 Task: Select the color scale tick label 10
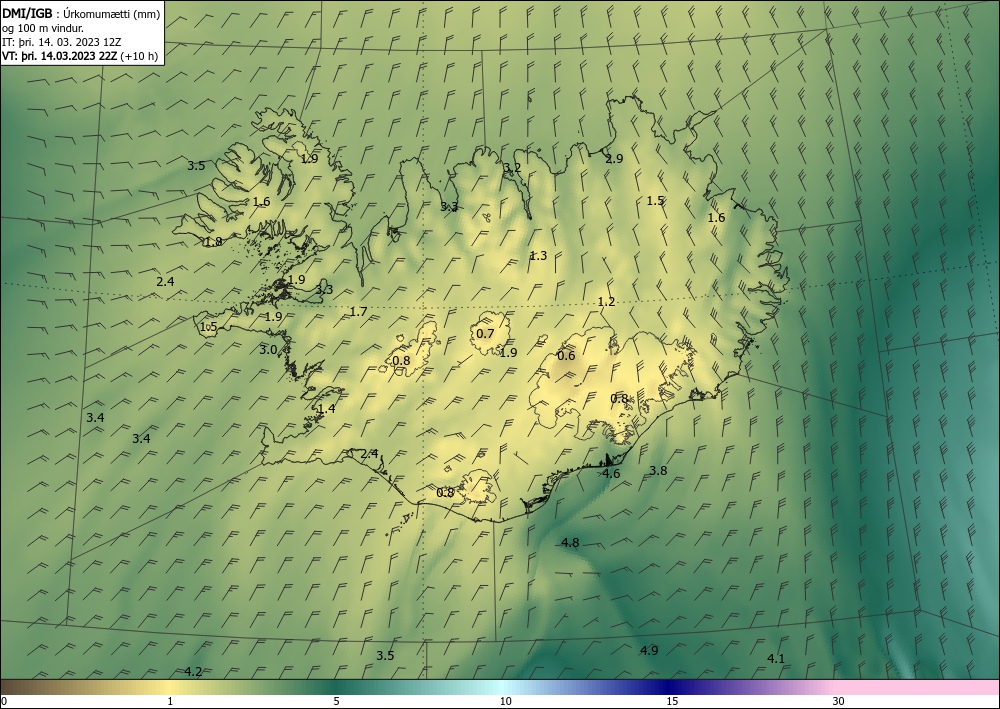pyautogui.click(x=506, y=701)
